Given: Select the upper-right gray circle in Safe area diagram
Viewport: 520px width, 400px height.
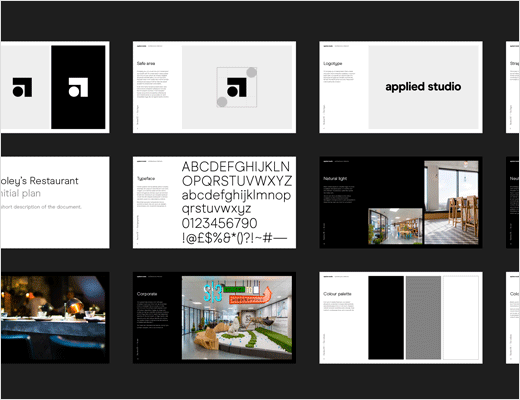Looking at the screenshot, I should 251,72.
